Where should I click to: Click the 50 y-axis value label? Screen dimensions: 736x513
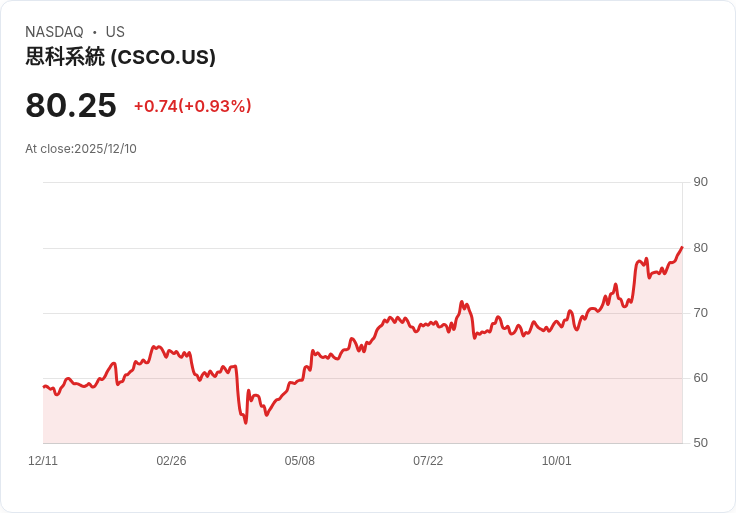click(700, 442)
